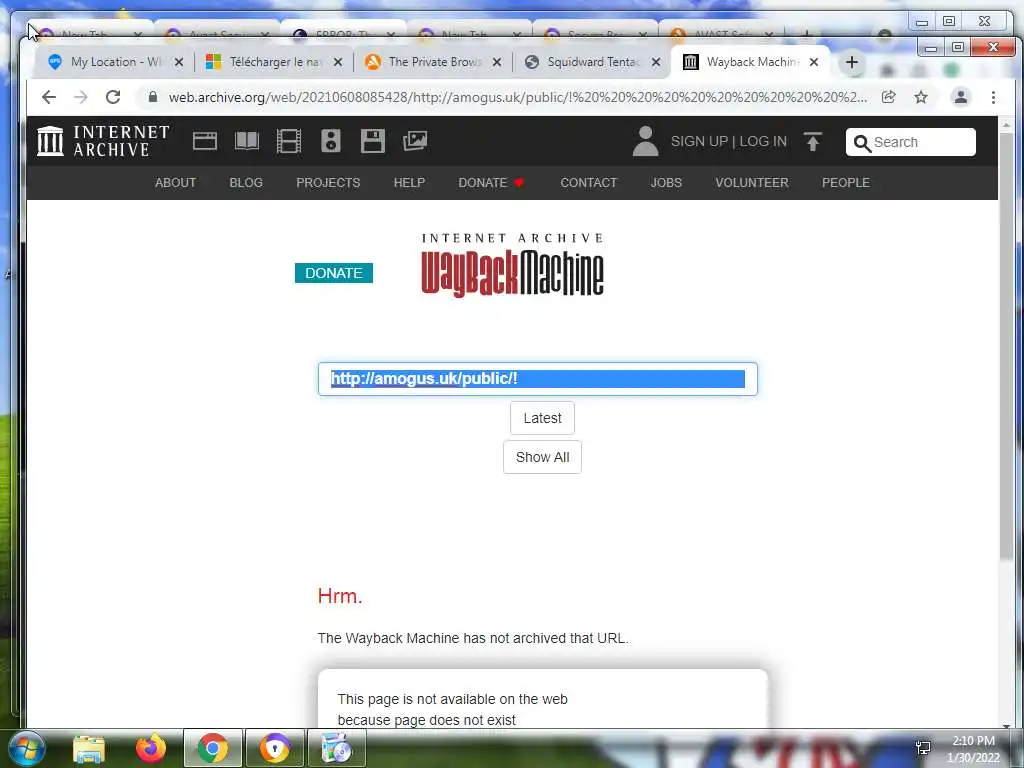Open the Internet Archive web collection icon
Screen dimensions: 1024x768
point(204,141)
